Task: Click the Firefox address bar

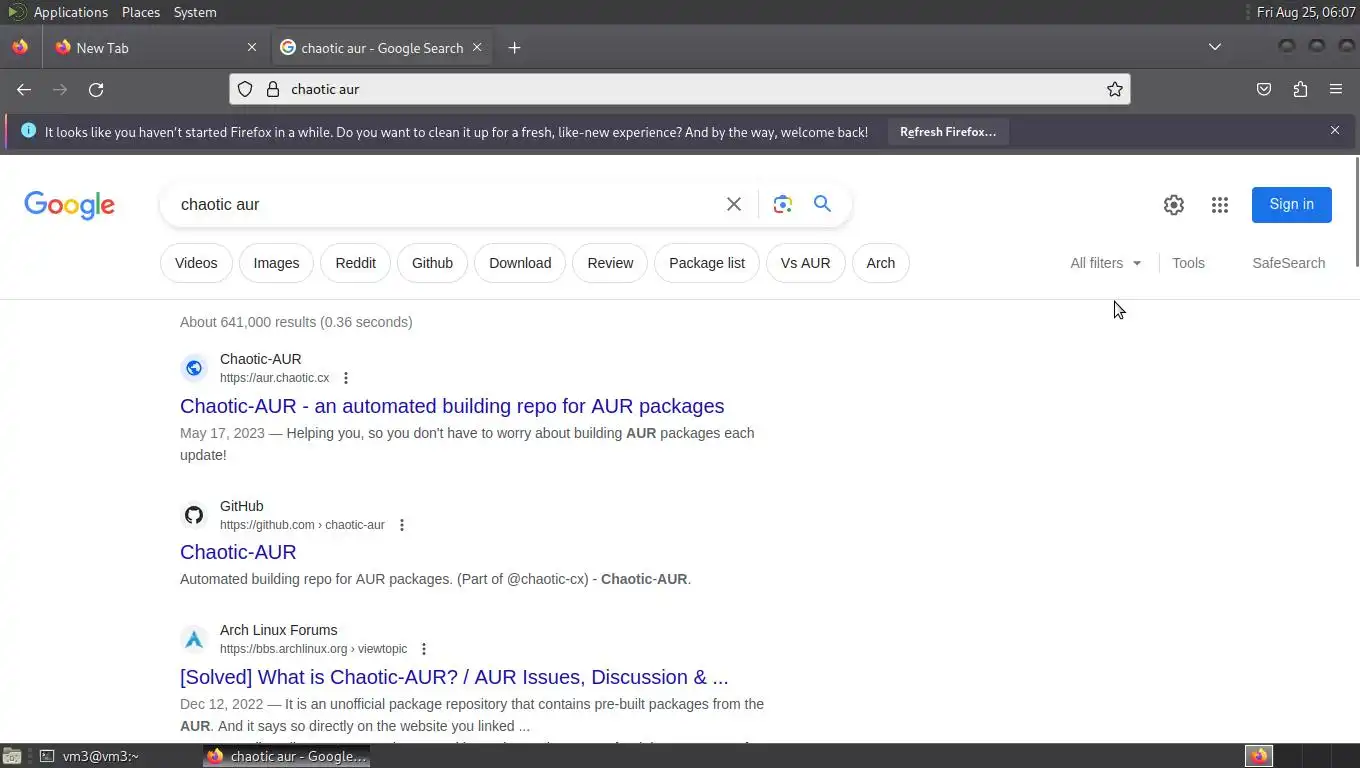Action: tap(680, 89)
